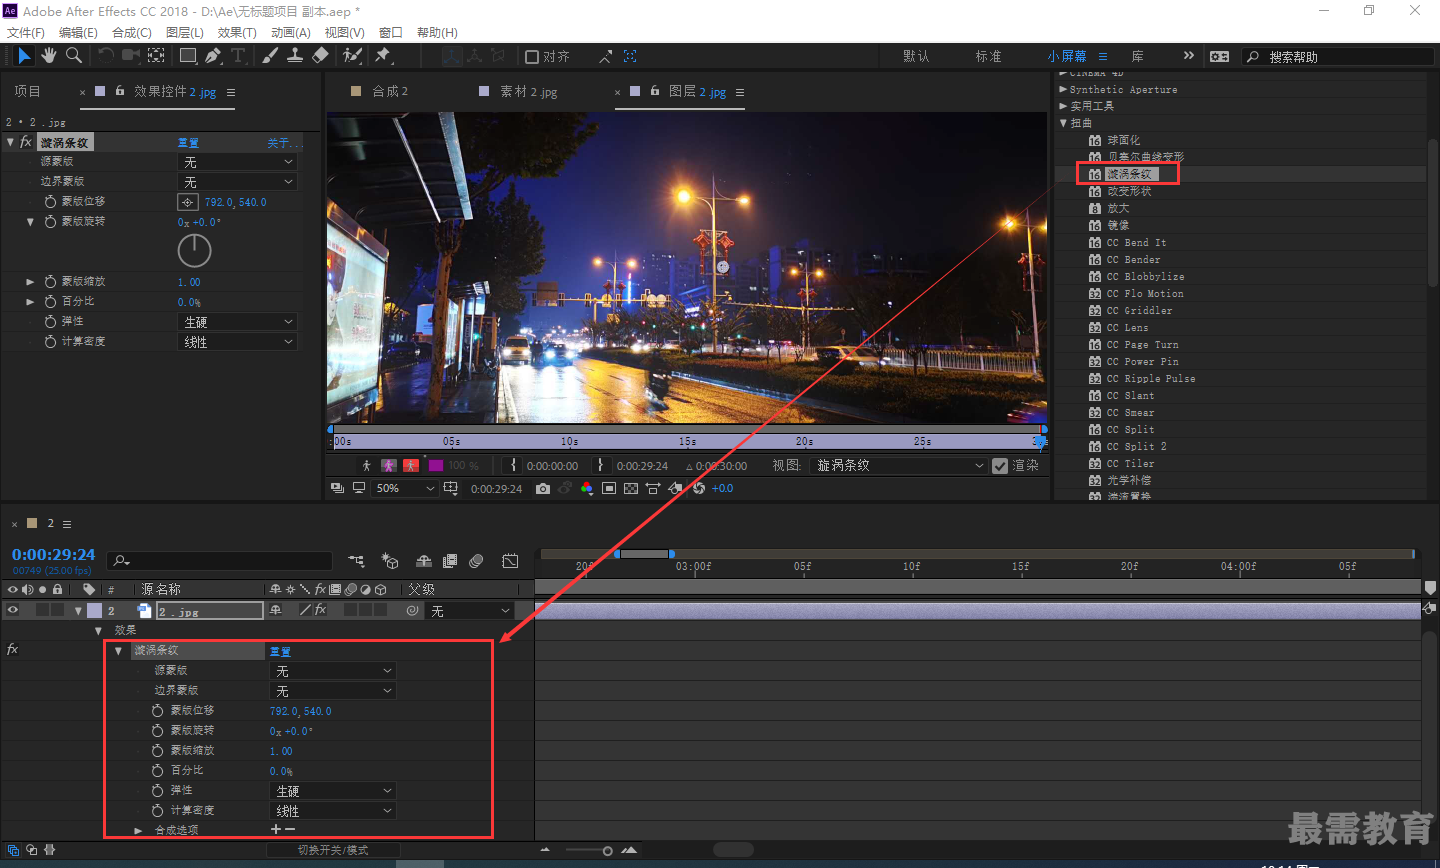Switch to the 标准 workspace
The width and height of the screenshot is (1440, 868).
point(988,56)
